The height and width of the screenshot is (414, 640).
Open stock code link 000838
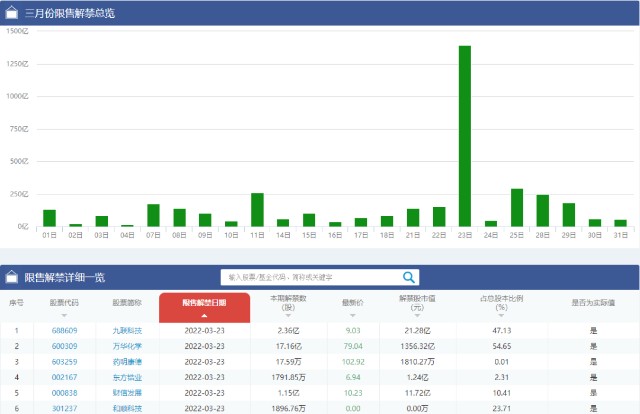tap(64, 393)
